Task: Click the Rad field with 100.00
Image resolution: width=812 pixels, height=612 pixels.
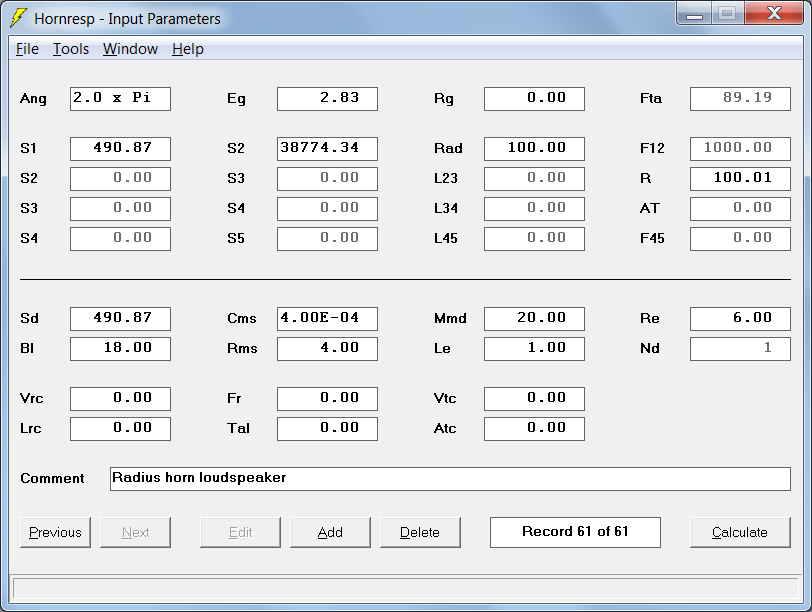Action: click(534, 149)
